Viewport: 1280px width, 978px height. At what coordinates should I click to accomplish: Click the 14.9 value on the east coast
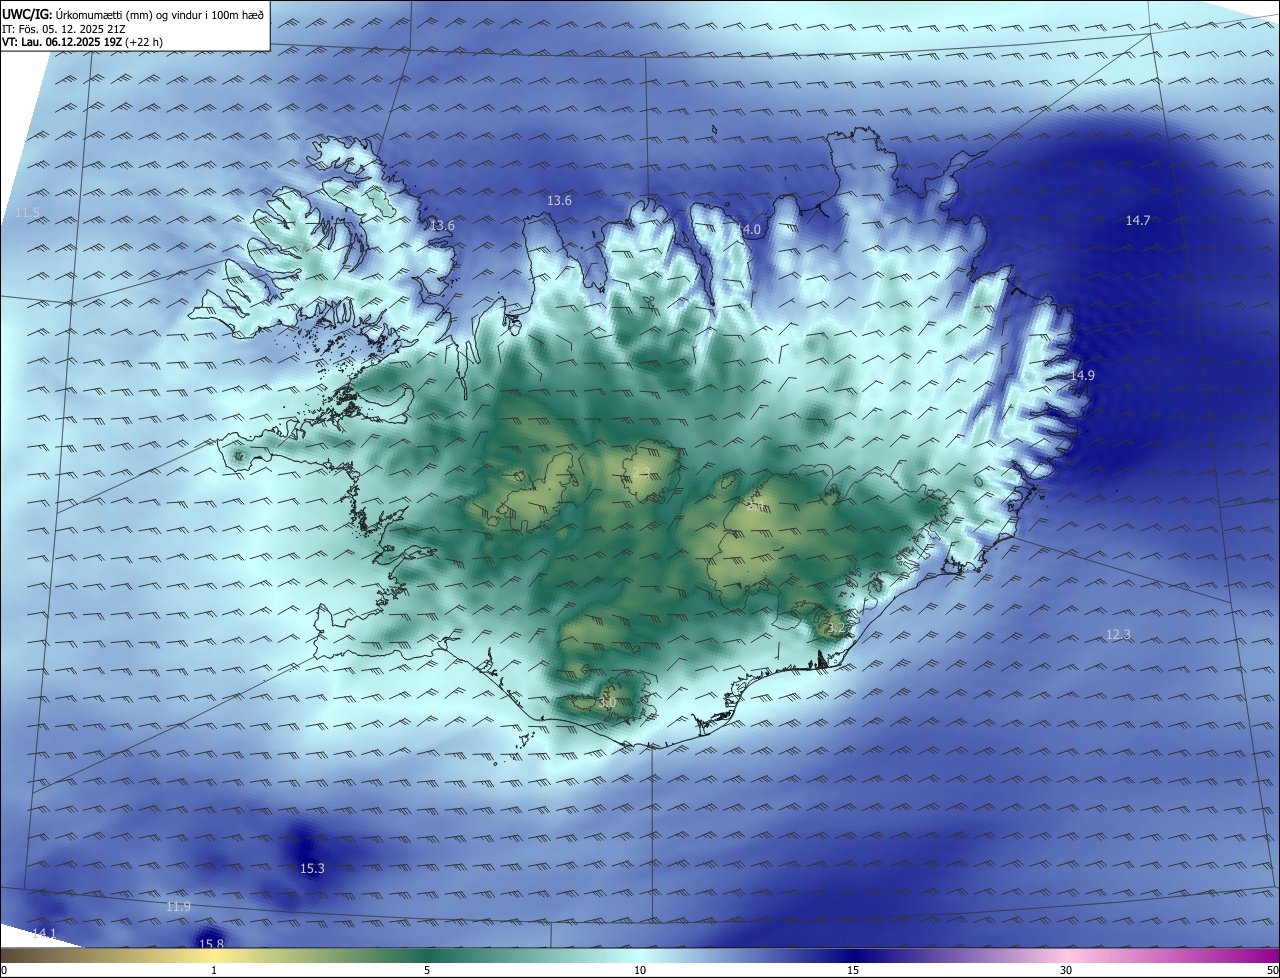(1082, 375)
